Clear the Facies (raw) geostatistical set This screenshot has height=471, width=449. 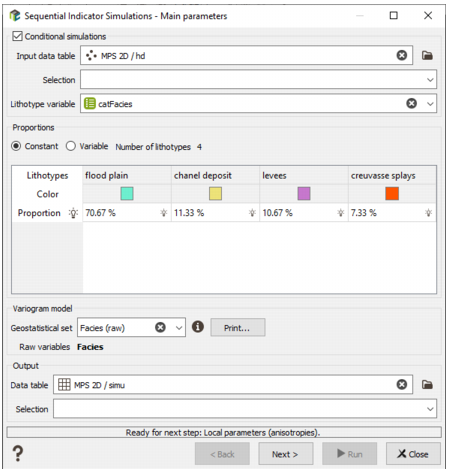click(x=160, y=327)
